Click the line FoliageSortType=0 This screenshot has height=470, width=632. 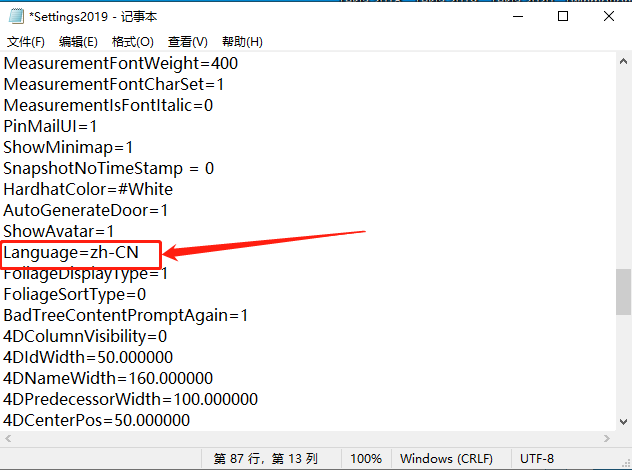coord(75,294)
